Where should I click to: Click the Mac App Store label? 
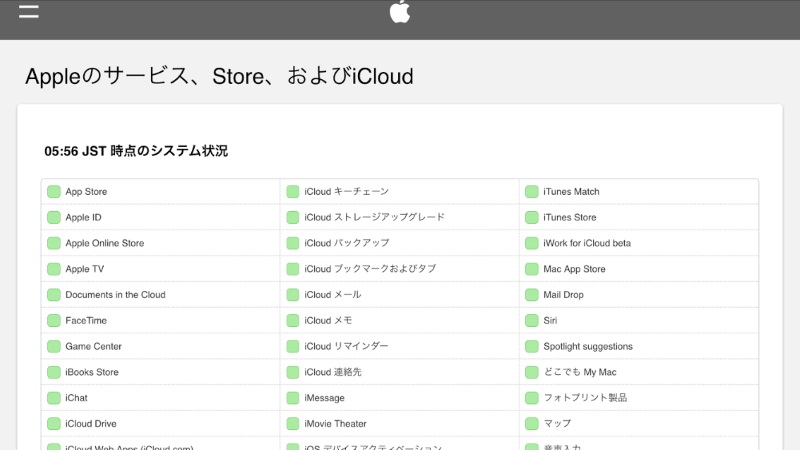pos(574,269)
